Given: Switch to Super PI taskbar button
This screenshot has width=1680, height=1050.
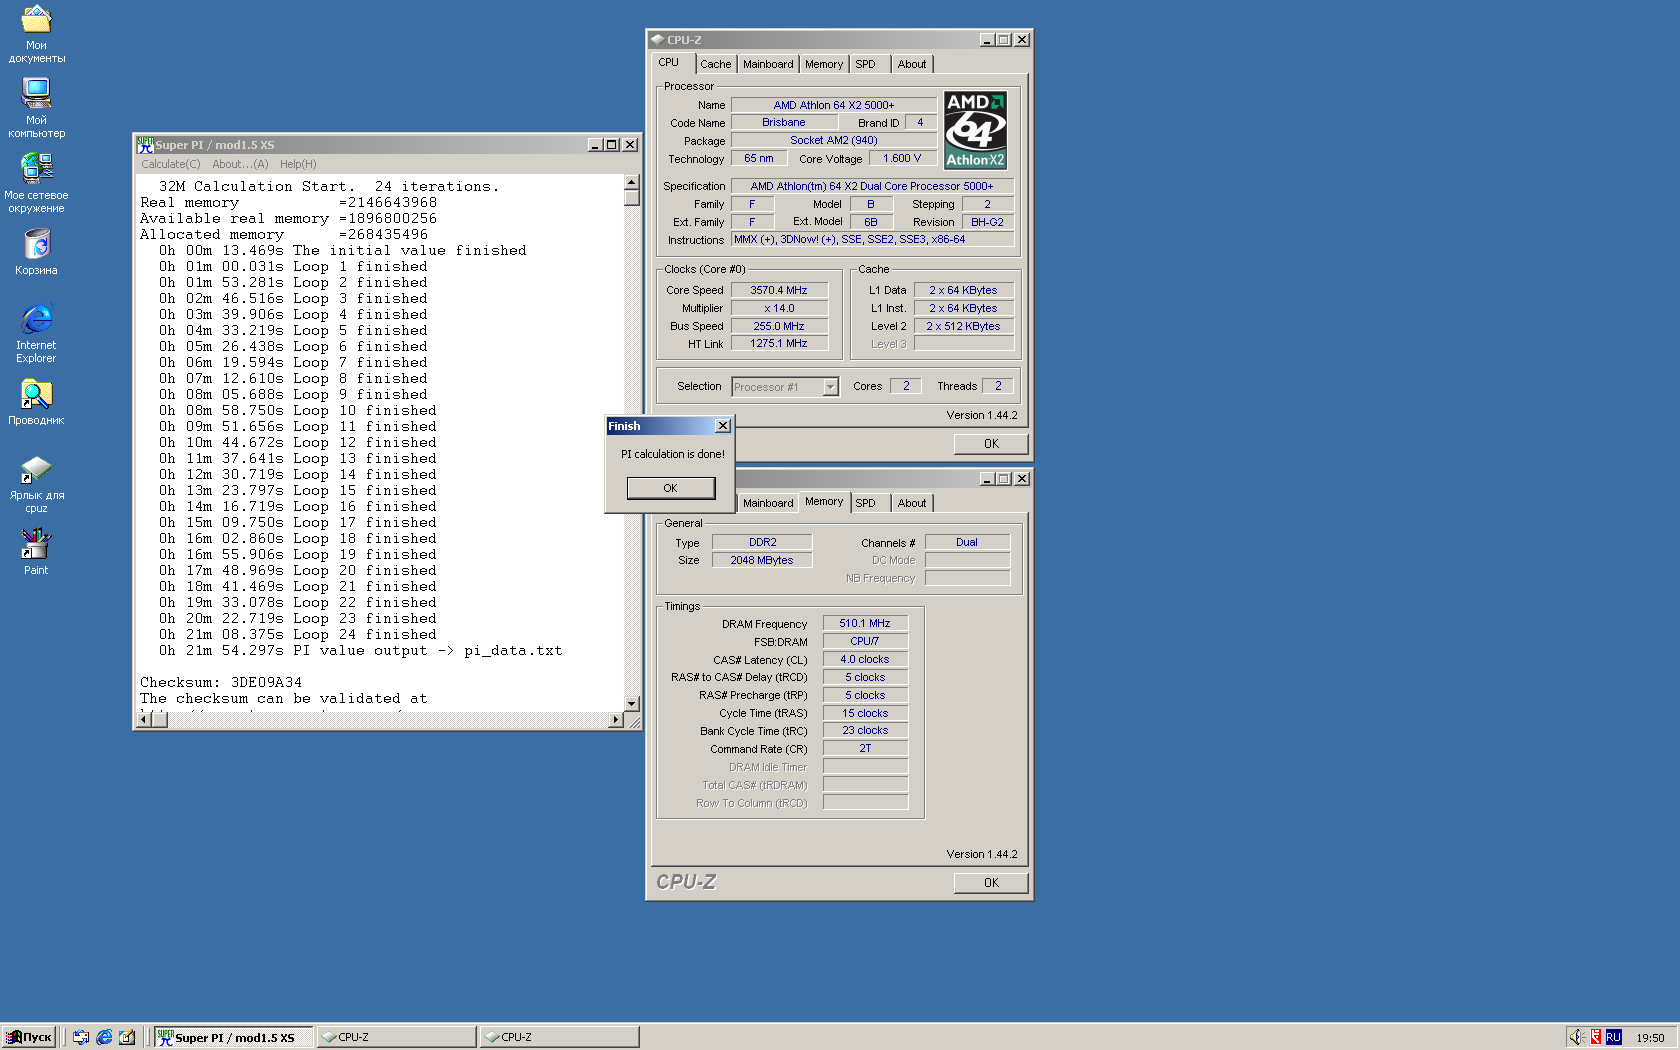Looking at the screenshot, I should click(233, 1037).
